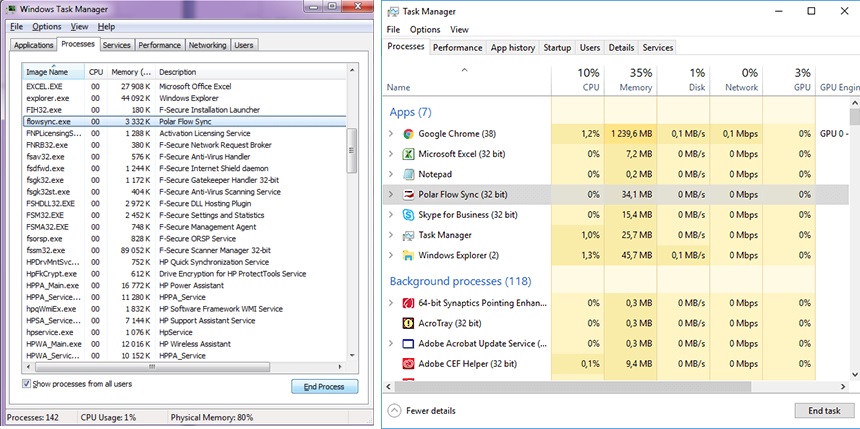
Task: Open the Services tab in Windows Task Manager
Action: [x=116, y=45]
